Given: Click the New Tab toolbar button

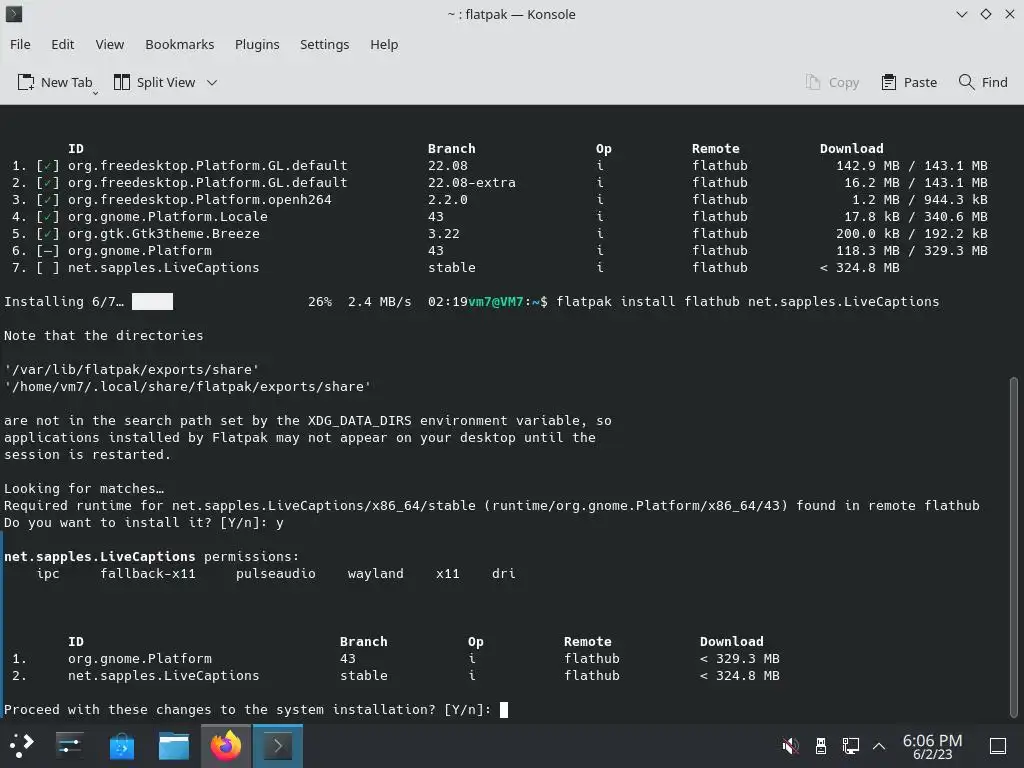Looking at the screenshot, I should click(x=56, y=82).
